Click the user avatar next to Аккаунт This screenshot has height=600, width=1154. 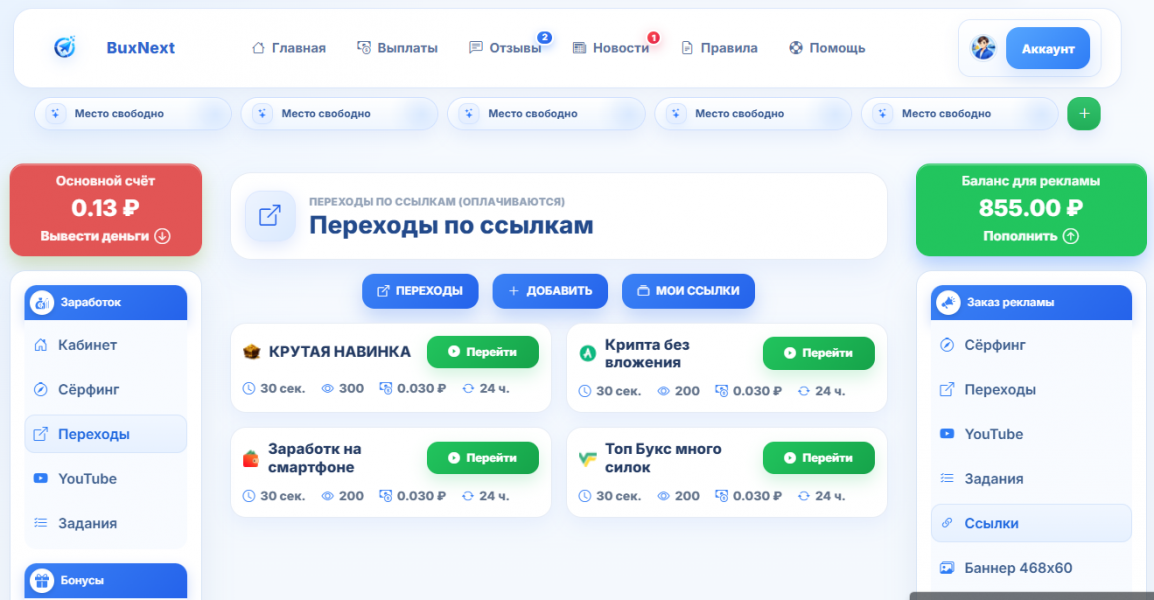[982, 47]
